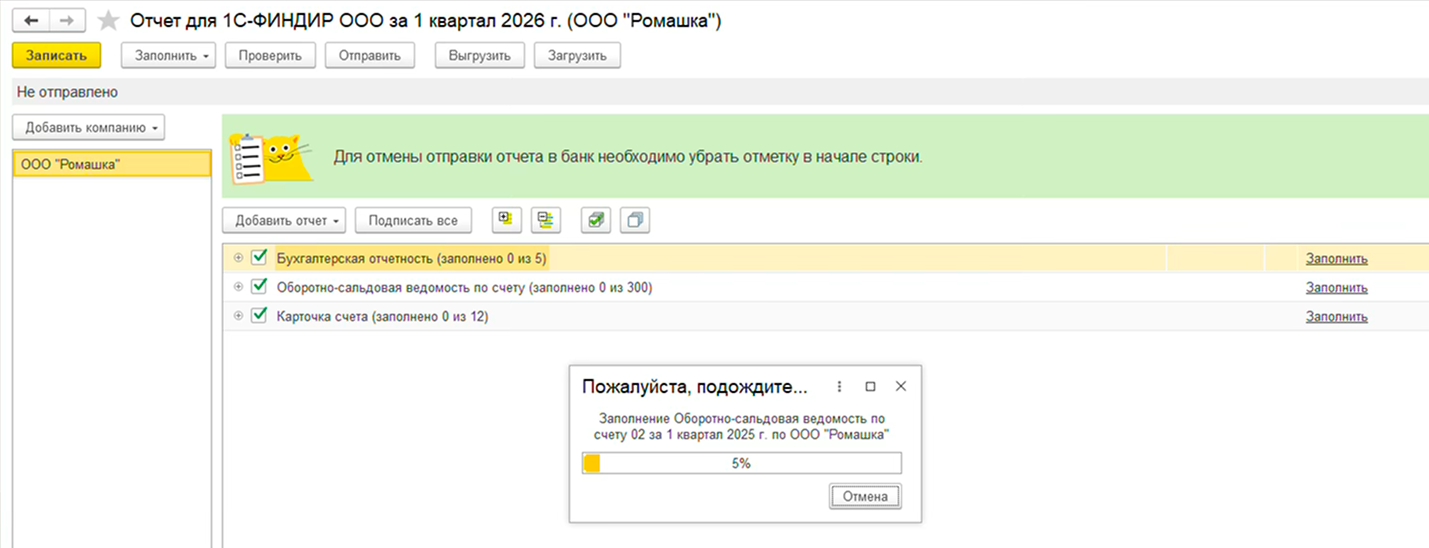
Task: Uncheck "Оборотно-сальдовая ведомость по счету" checkbox
Action: click(x=259, y=287)
